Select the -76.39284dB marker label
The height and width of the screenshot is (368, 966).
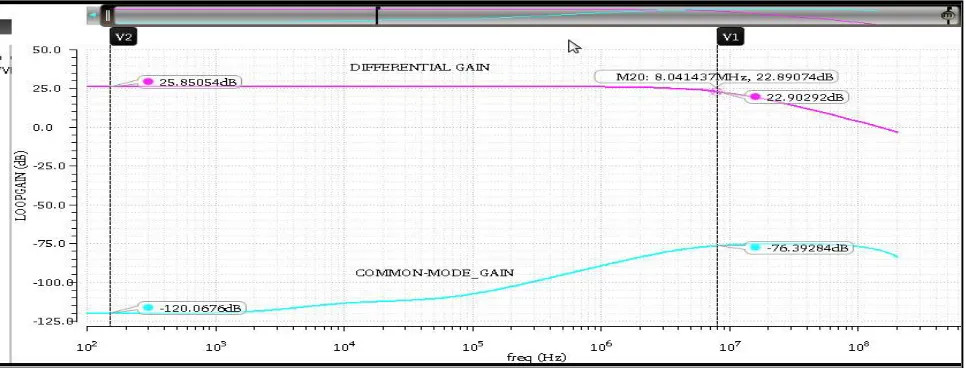[x=799, y=248]
